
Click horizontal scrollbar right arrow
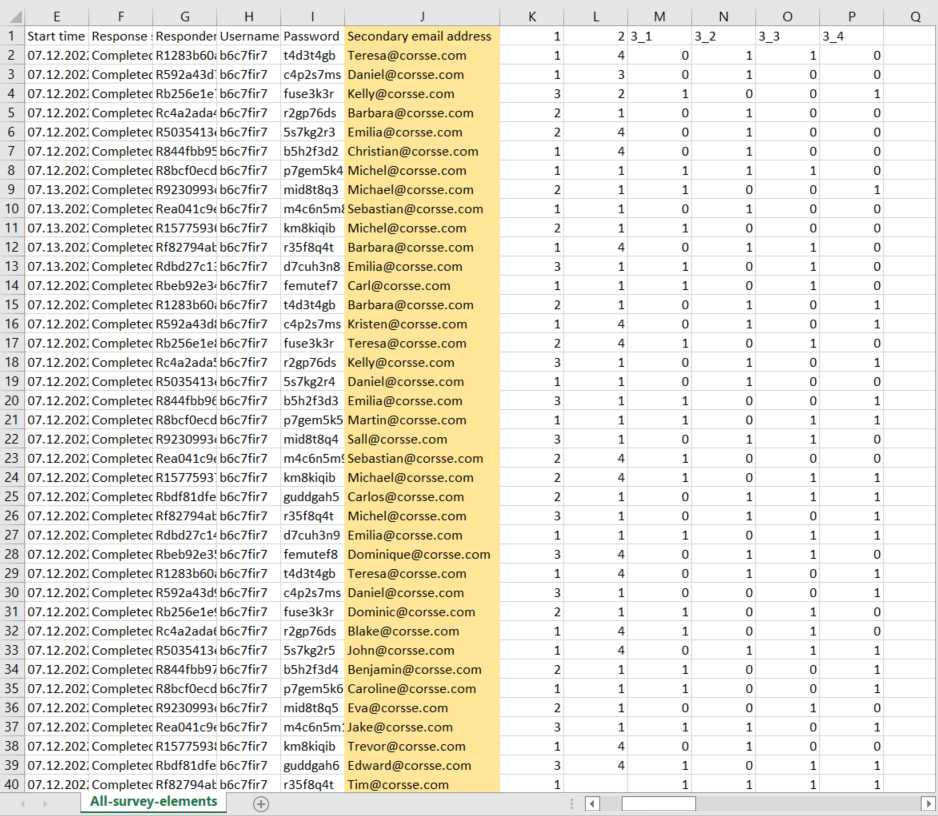(929, 803)
